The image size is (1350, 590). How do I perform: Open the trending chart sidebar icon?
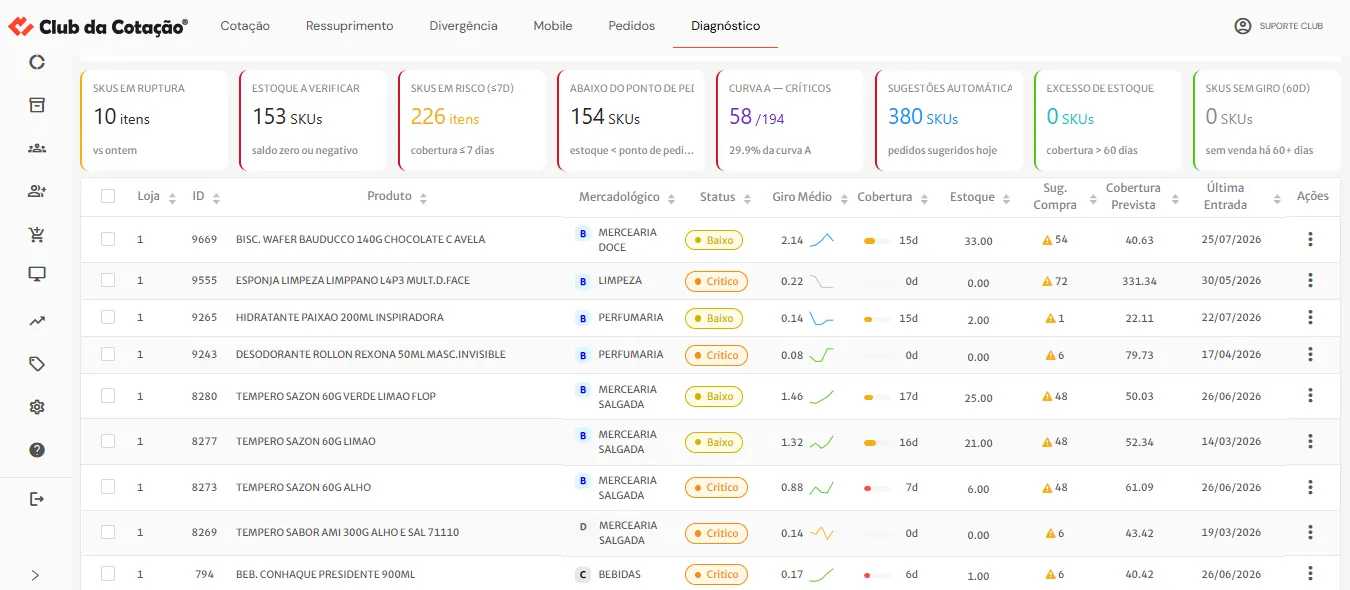tap(37, 321)
